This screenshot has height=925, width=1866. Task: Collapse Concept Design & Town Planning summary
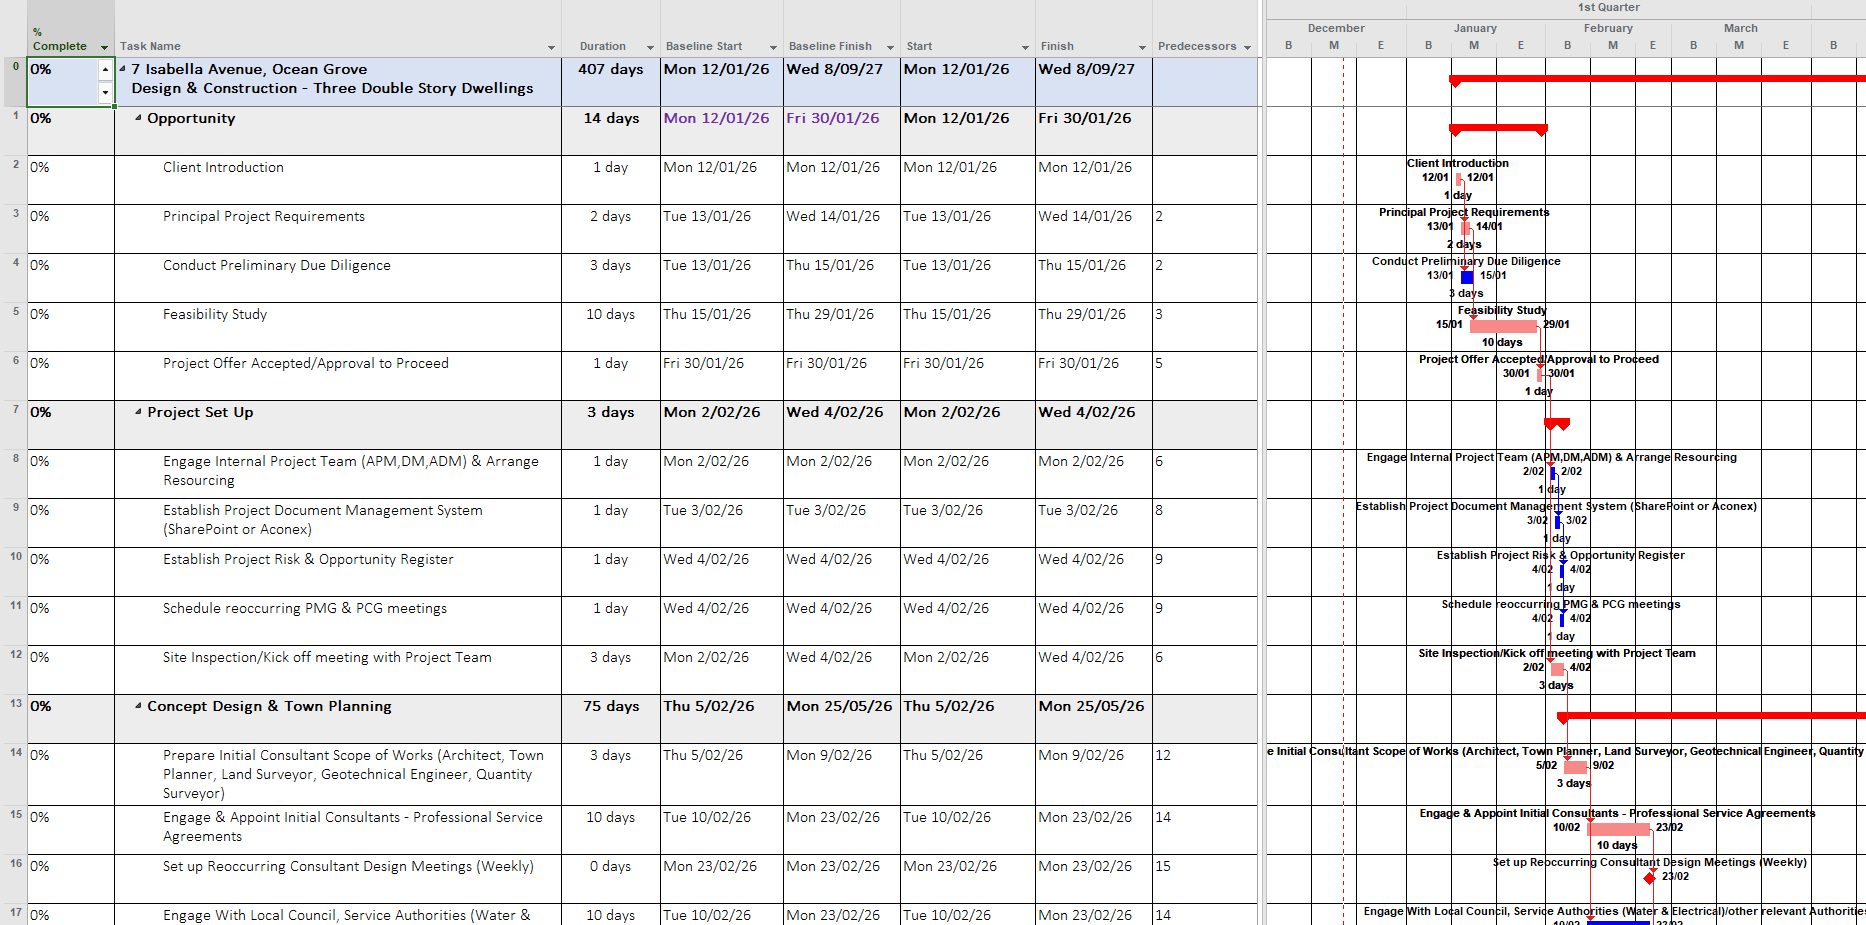click(x=138, y=706)
